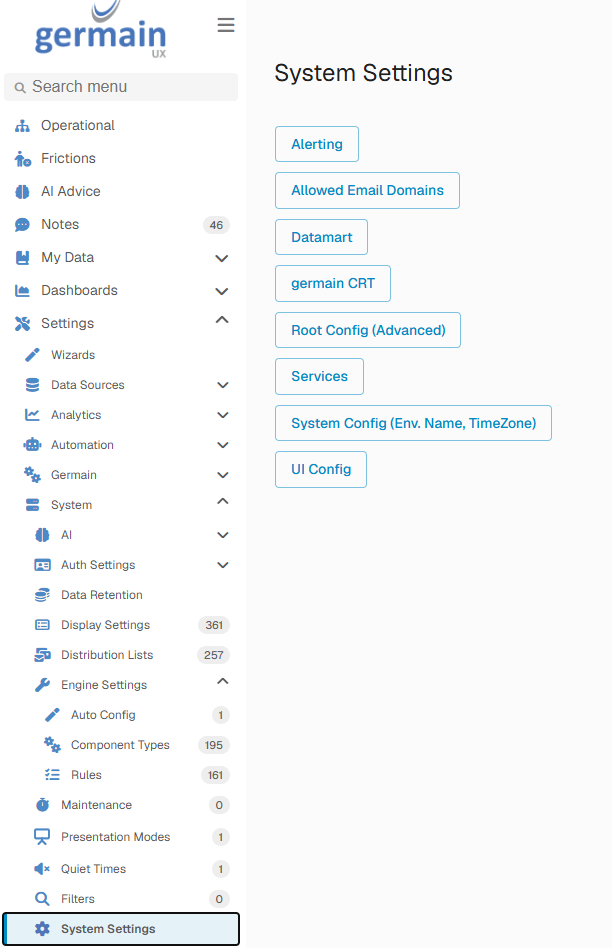Click the Component Types badge 195
This screenshot has width=612, height=948.
pos(214,745)
